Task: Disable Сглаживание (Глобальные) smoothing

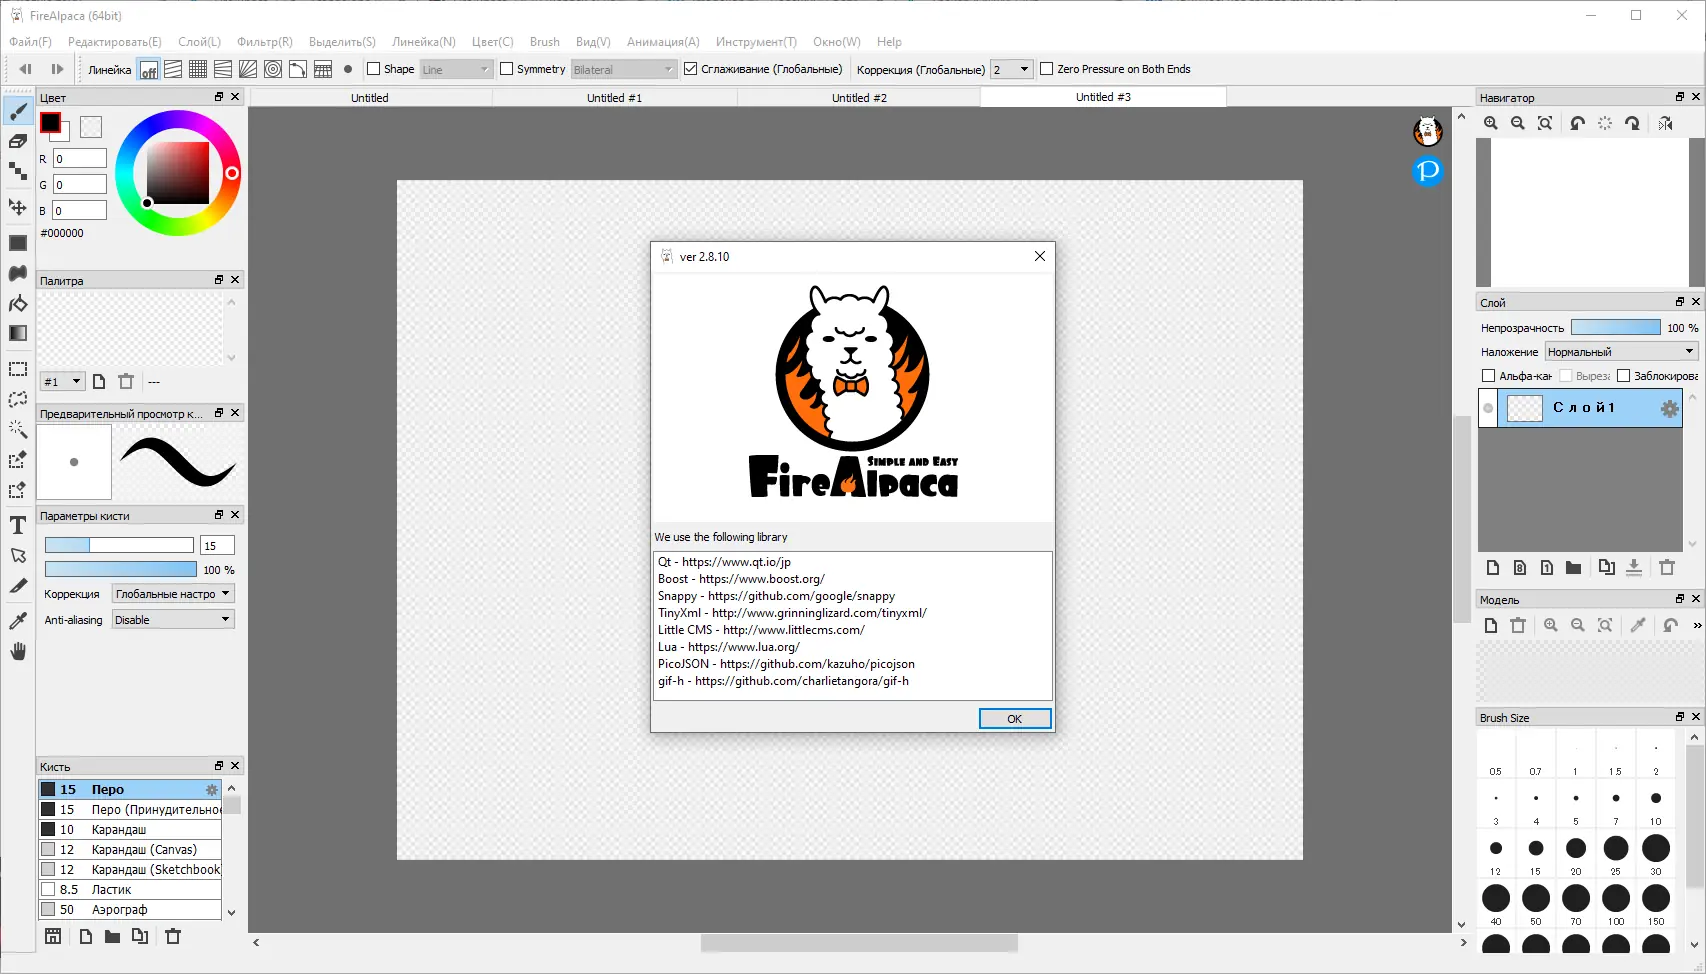Action: (691, 69)
